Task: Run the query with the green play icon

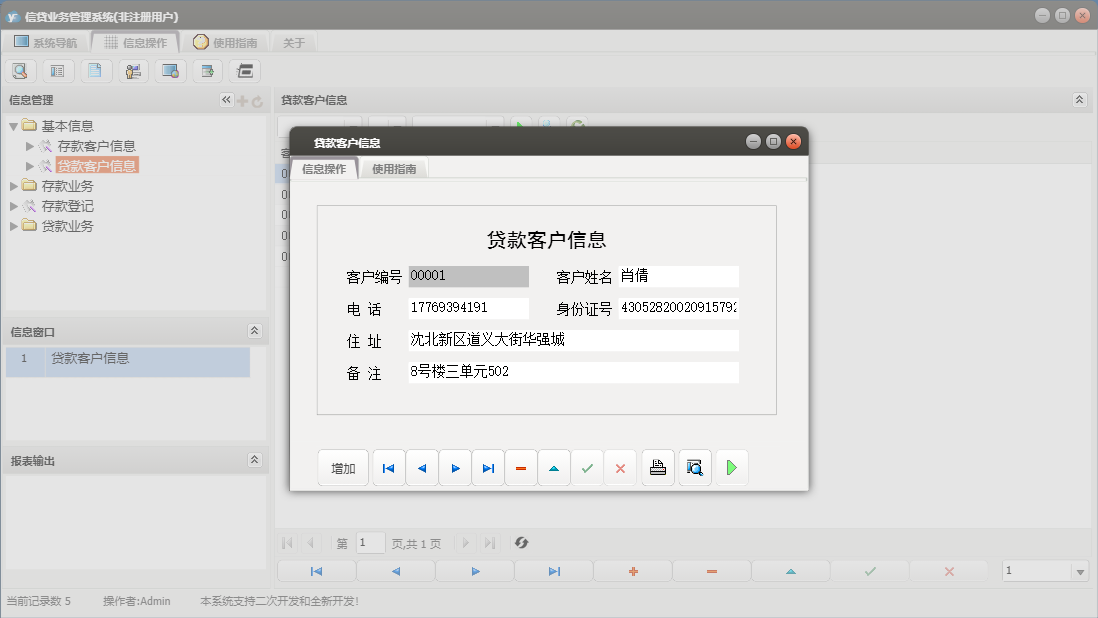Action: point(732,467)
